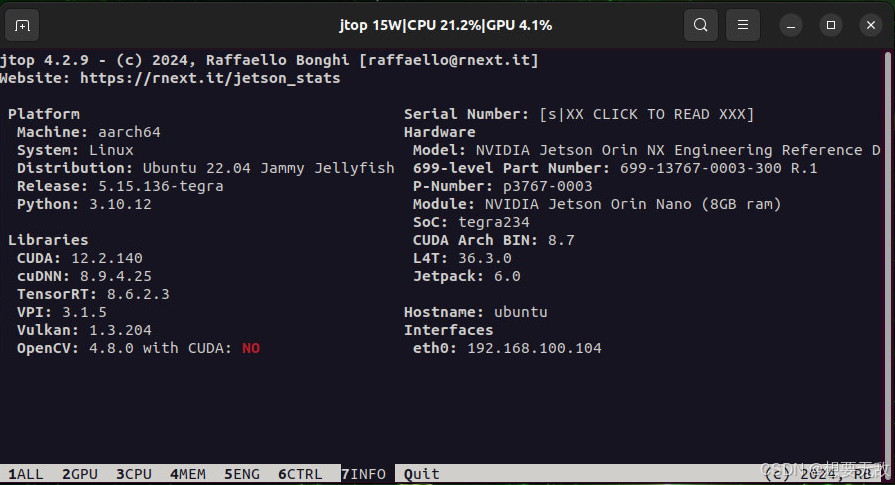Click the Libraries section heading

pos(48,240)
